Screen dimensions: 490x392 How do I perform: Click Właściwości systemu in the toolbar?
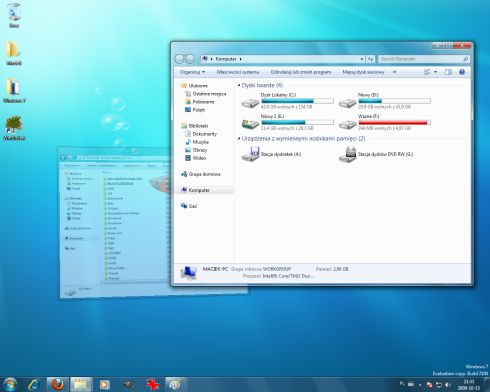(x=238, y=72)
